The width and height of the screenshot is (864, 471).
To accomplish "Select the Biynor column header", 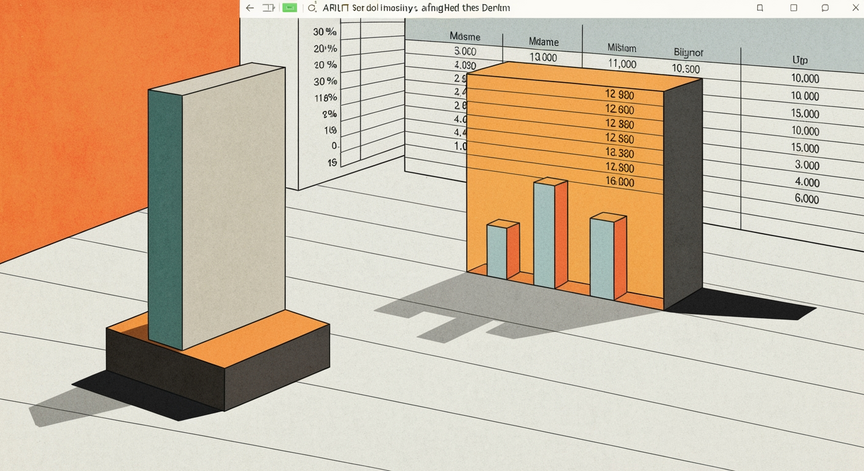I will (688, 52).
